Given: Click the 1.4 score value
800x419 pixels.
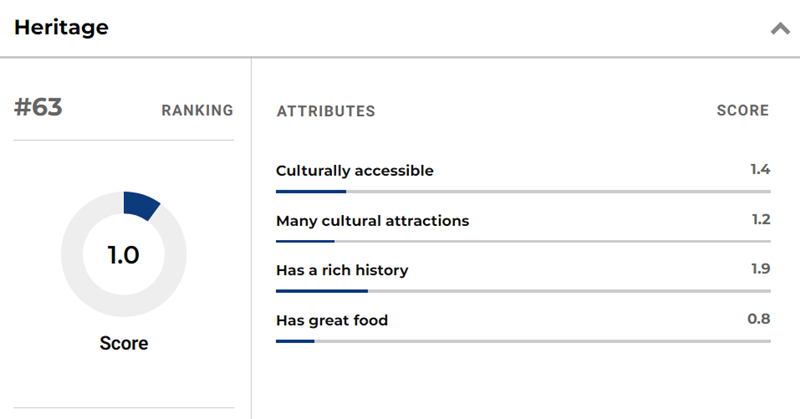Looking at the screenshot, I should 760,170.
